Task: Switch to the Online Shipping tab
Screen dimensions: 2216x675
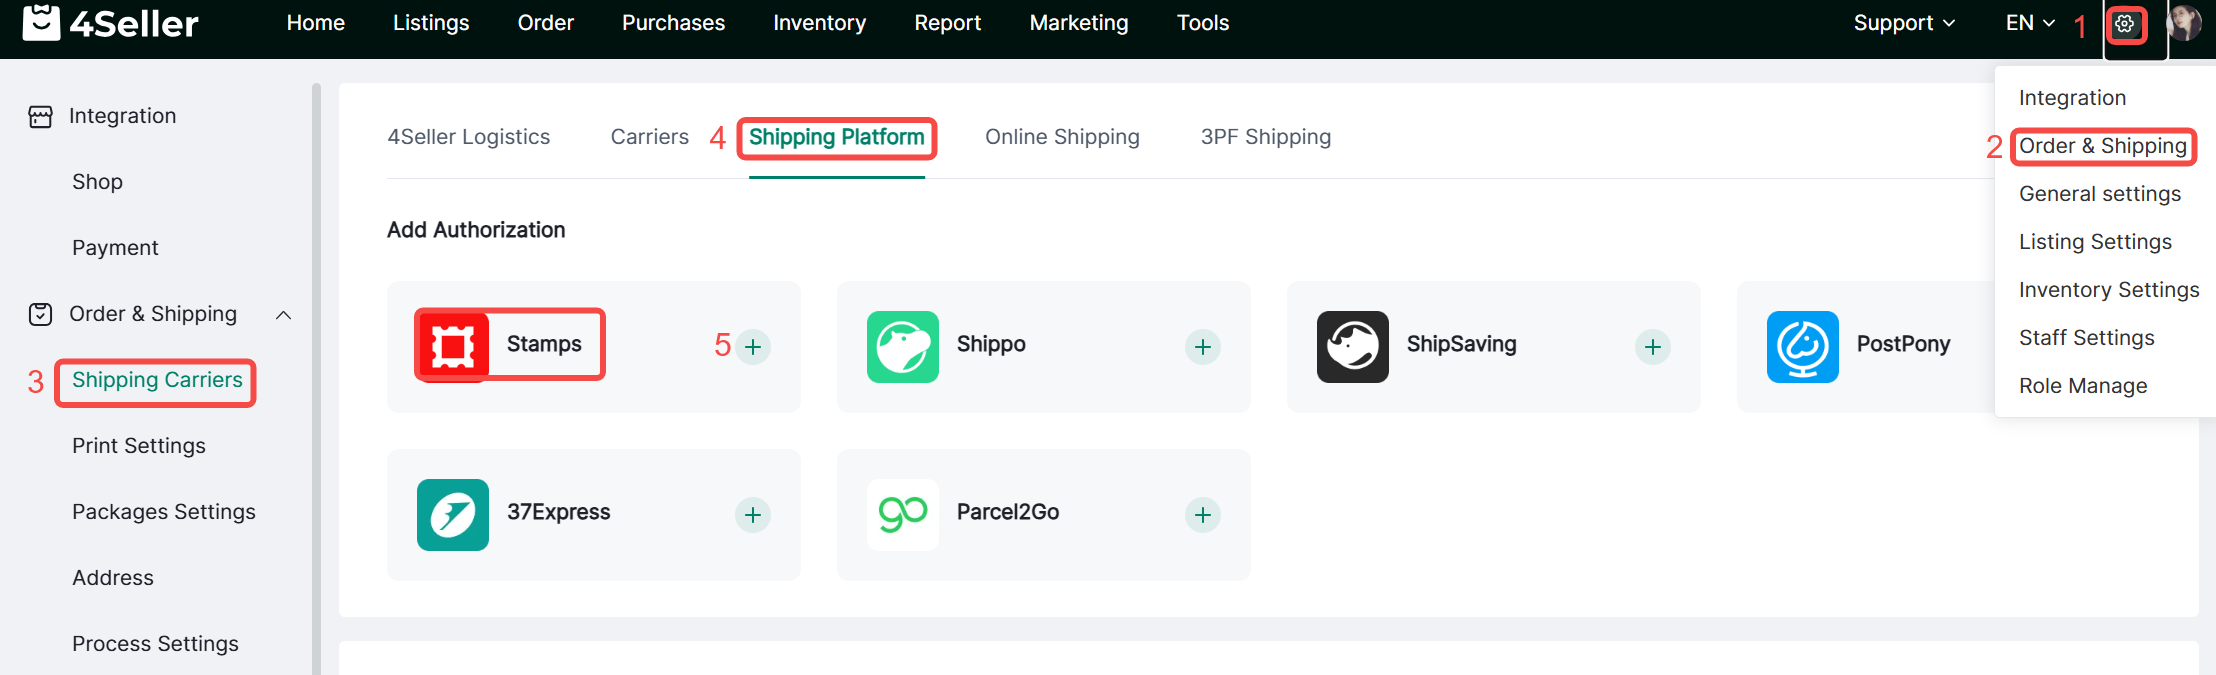Action: pyautogui.click(x=1062, y=137)
